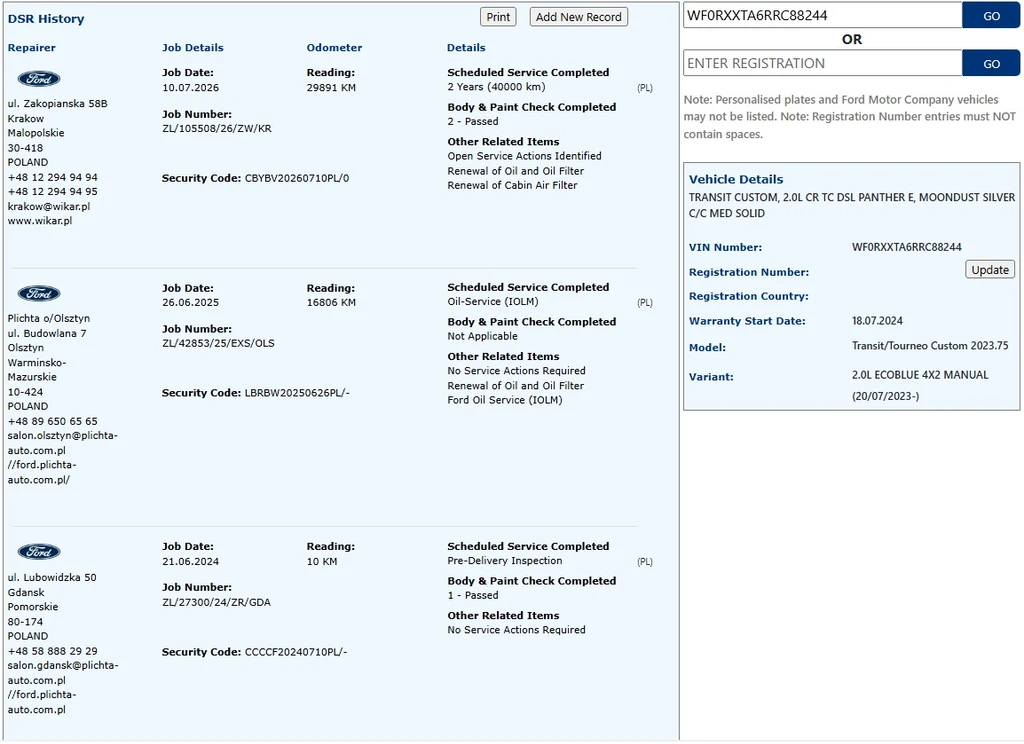Viewport: 1024px width, 744px height.
Task: Click GO next to the VIN field
Action: tap(991, 16)
